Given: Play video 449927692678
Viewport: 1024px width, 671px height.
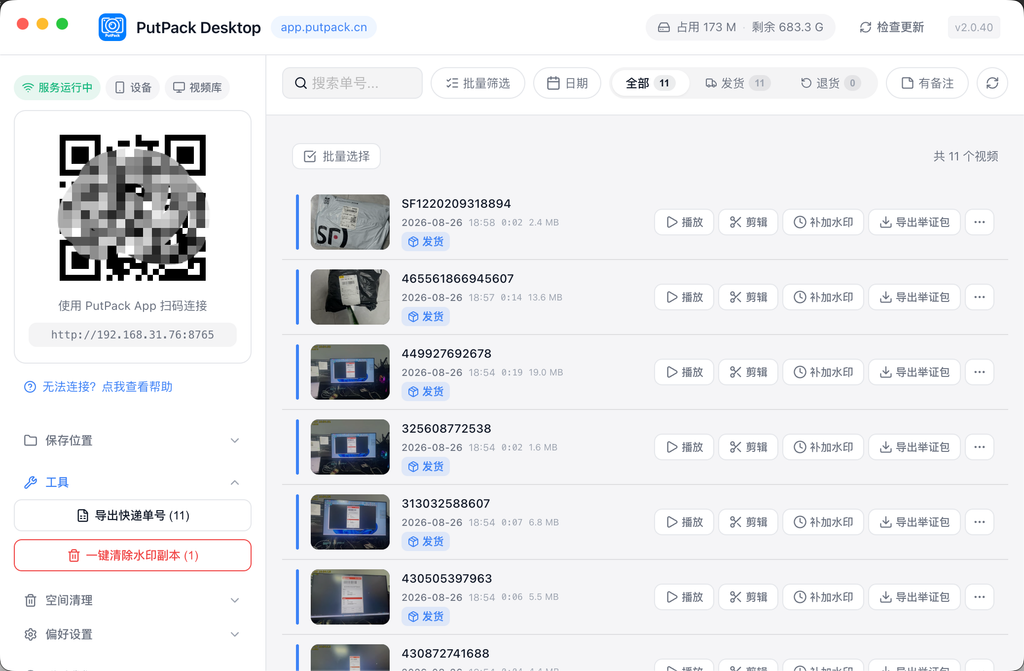Looking at the screenshot, I should coord(684,372).
